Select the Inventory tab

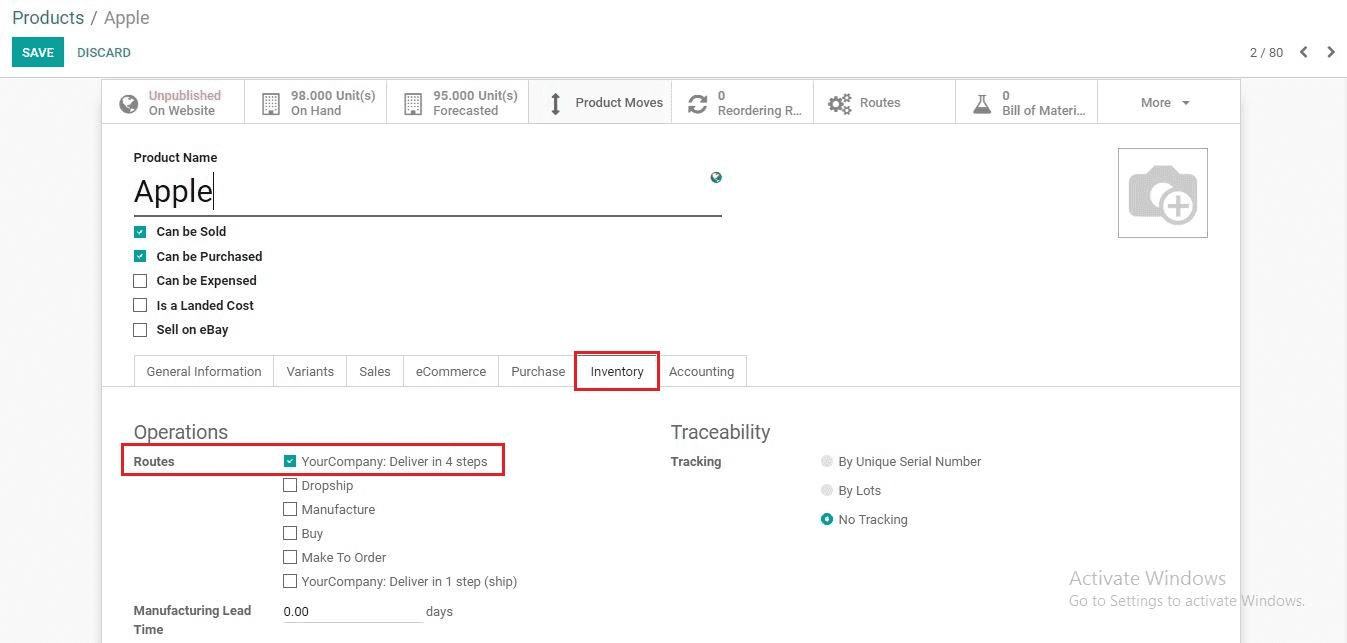pyautogui.click(x=617, y=371)
